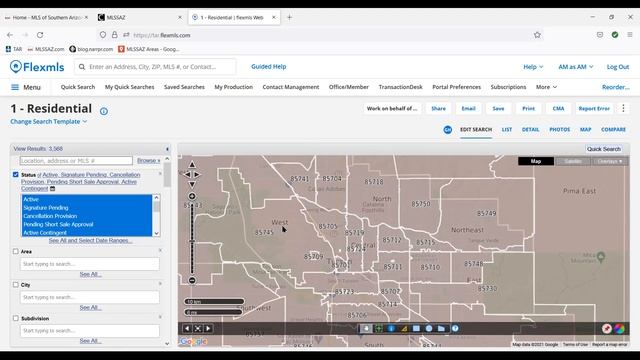This screenshot has width=640, height=360.
Task: Click the Share button
Action: tap(438, 109)
